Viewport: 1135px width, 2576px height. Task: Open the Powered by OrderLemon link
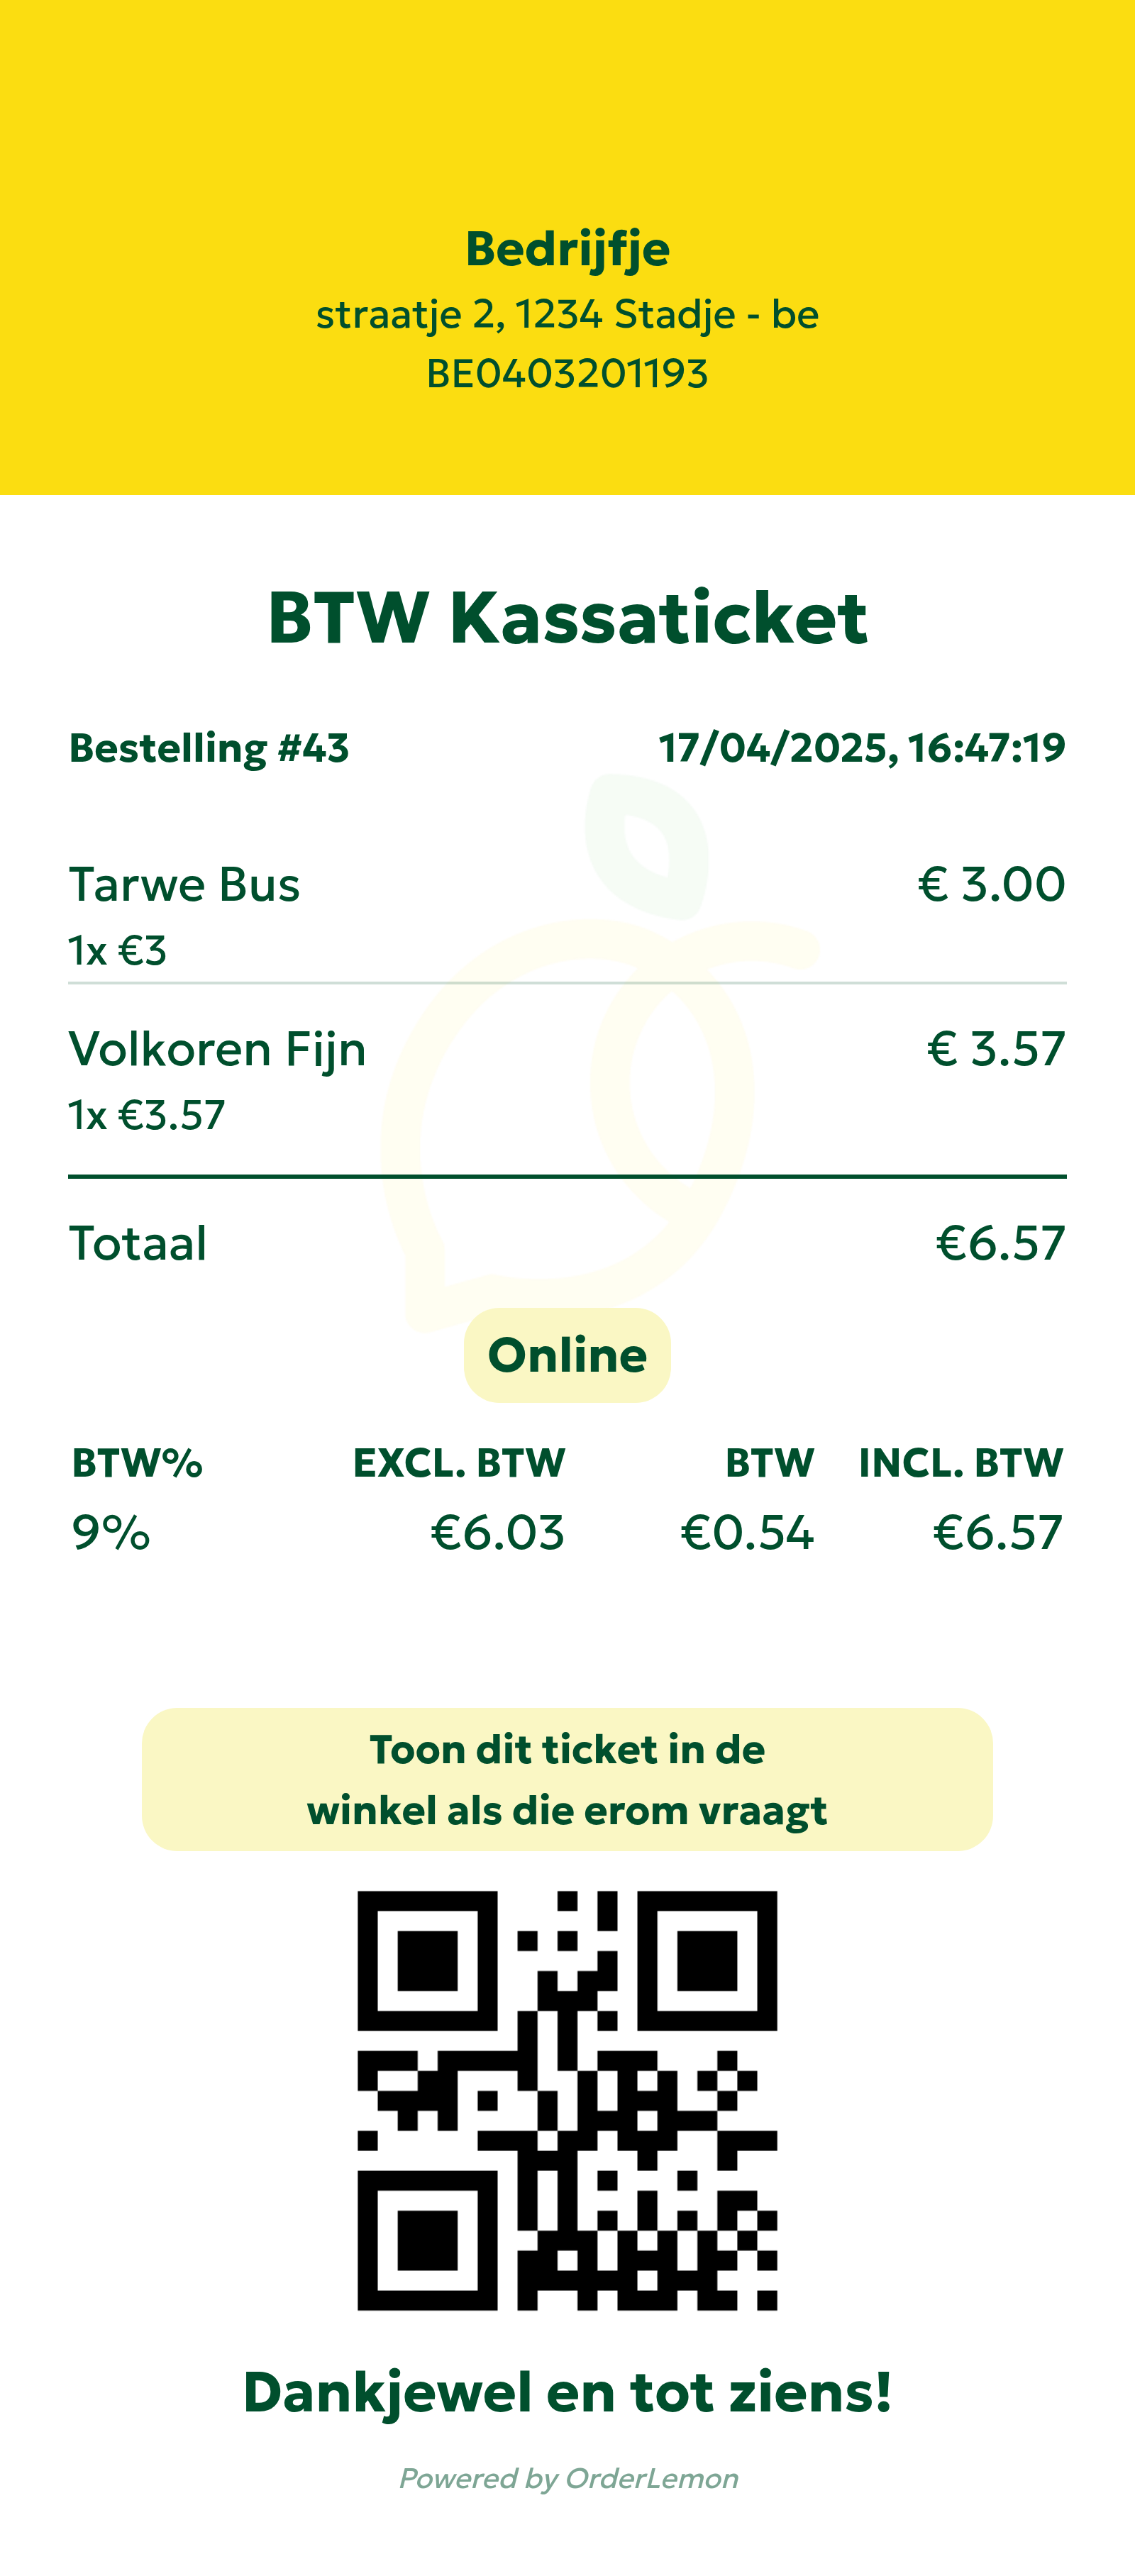pos(568,2478)
